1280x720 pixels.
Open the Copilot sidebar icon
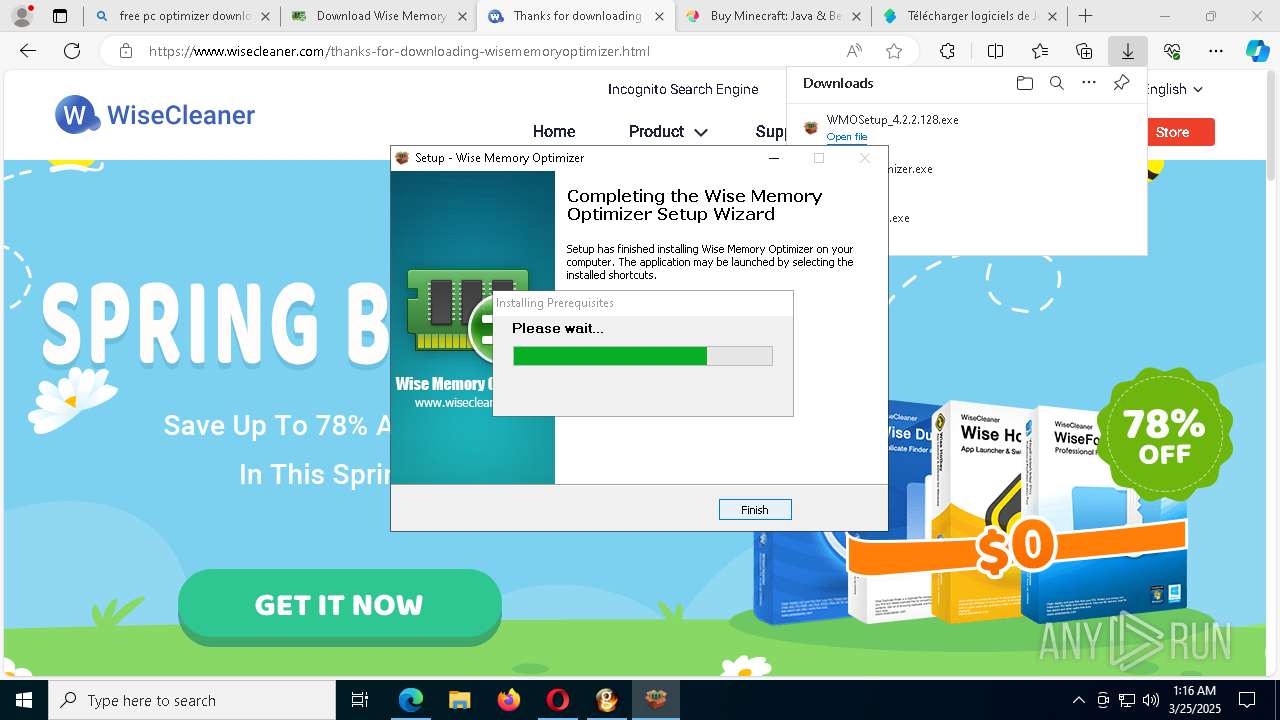[1257, 52]
